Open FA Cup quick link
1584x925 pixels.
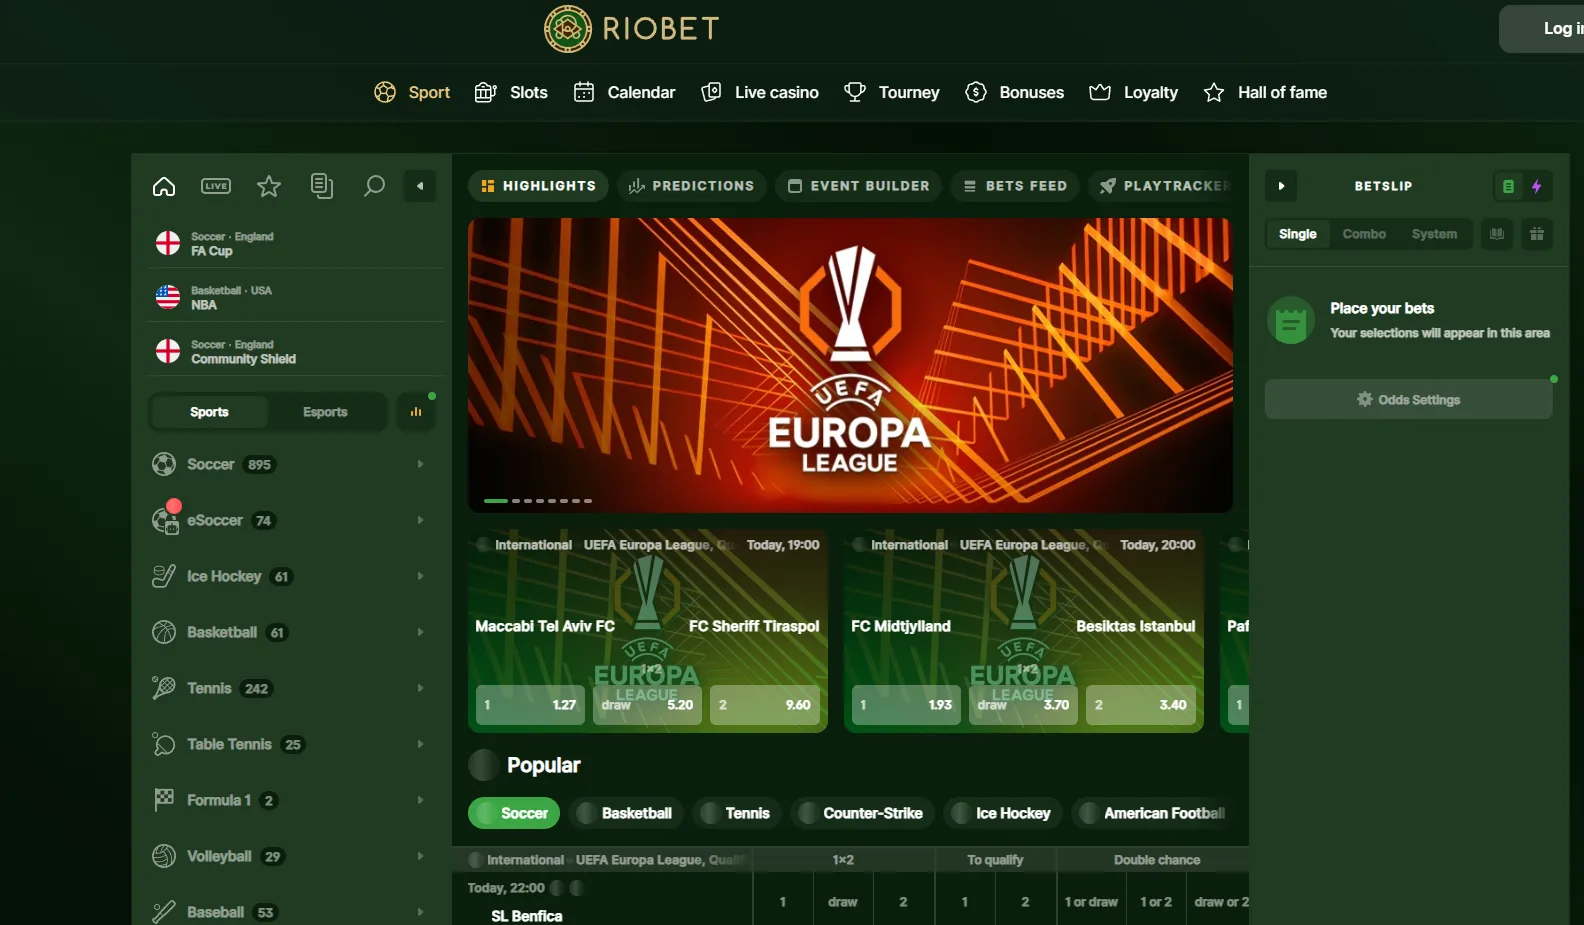coord(295,243)
